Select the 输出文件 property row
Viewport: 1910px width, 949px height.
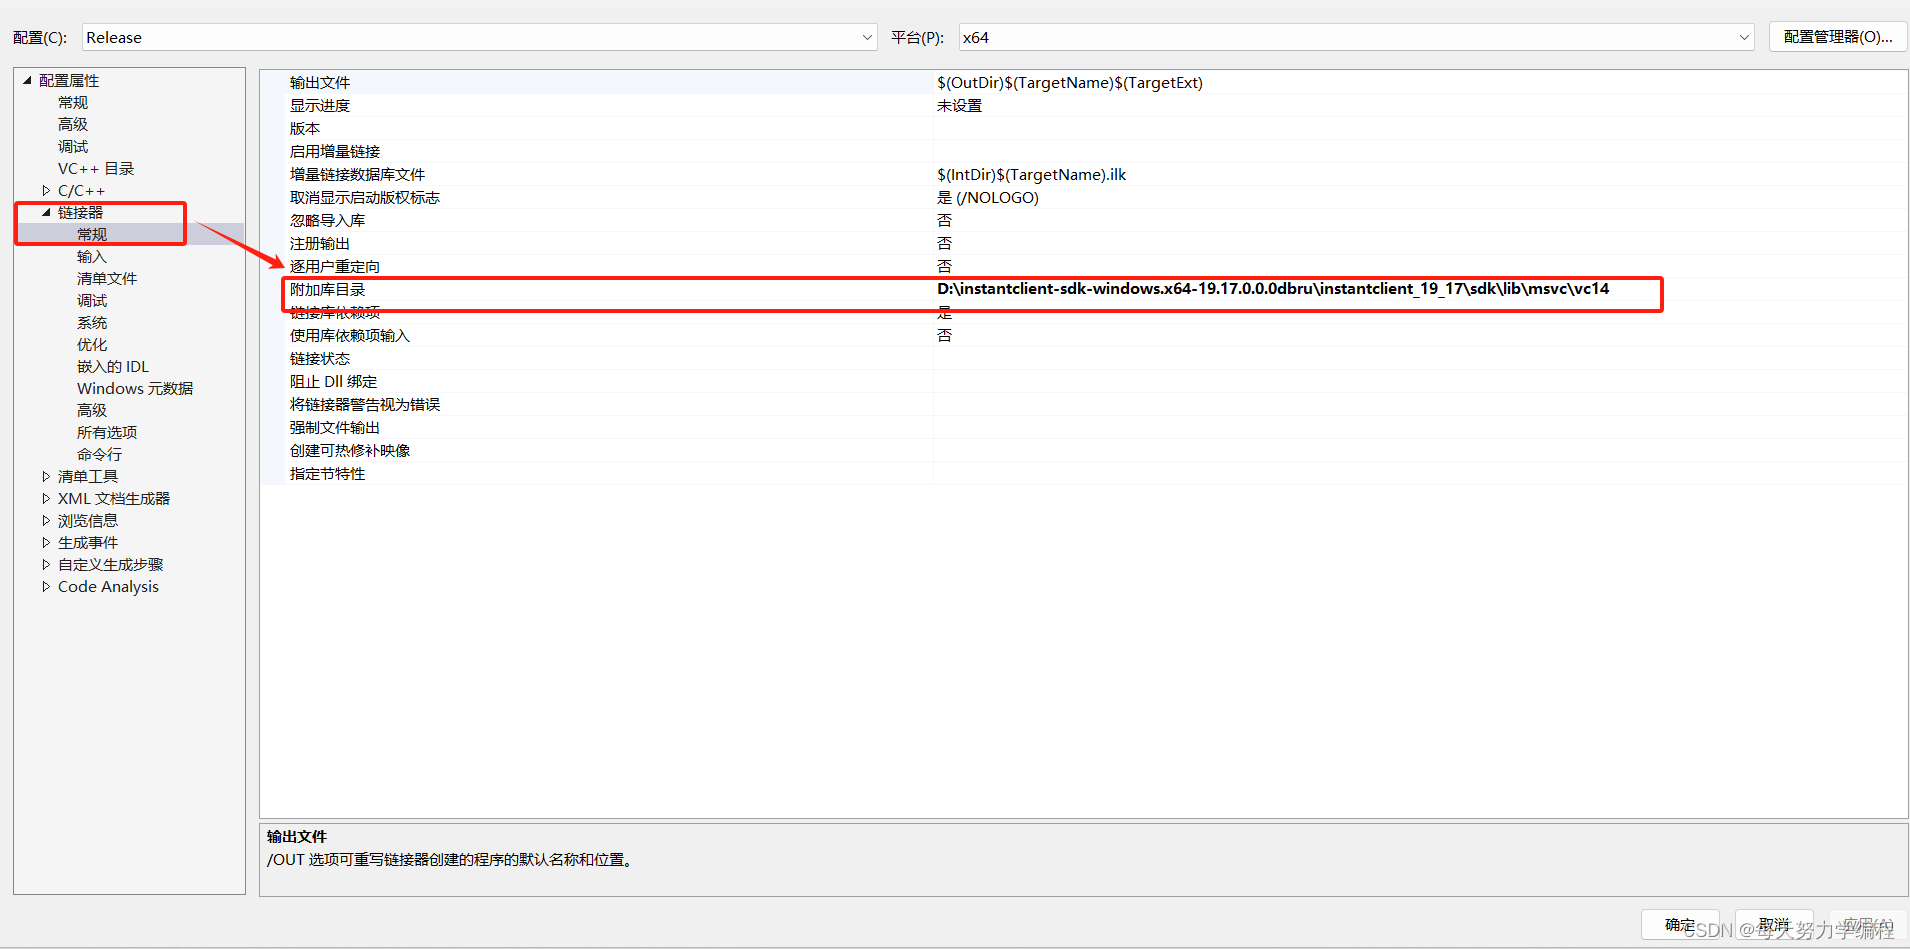[320, 82]
